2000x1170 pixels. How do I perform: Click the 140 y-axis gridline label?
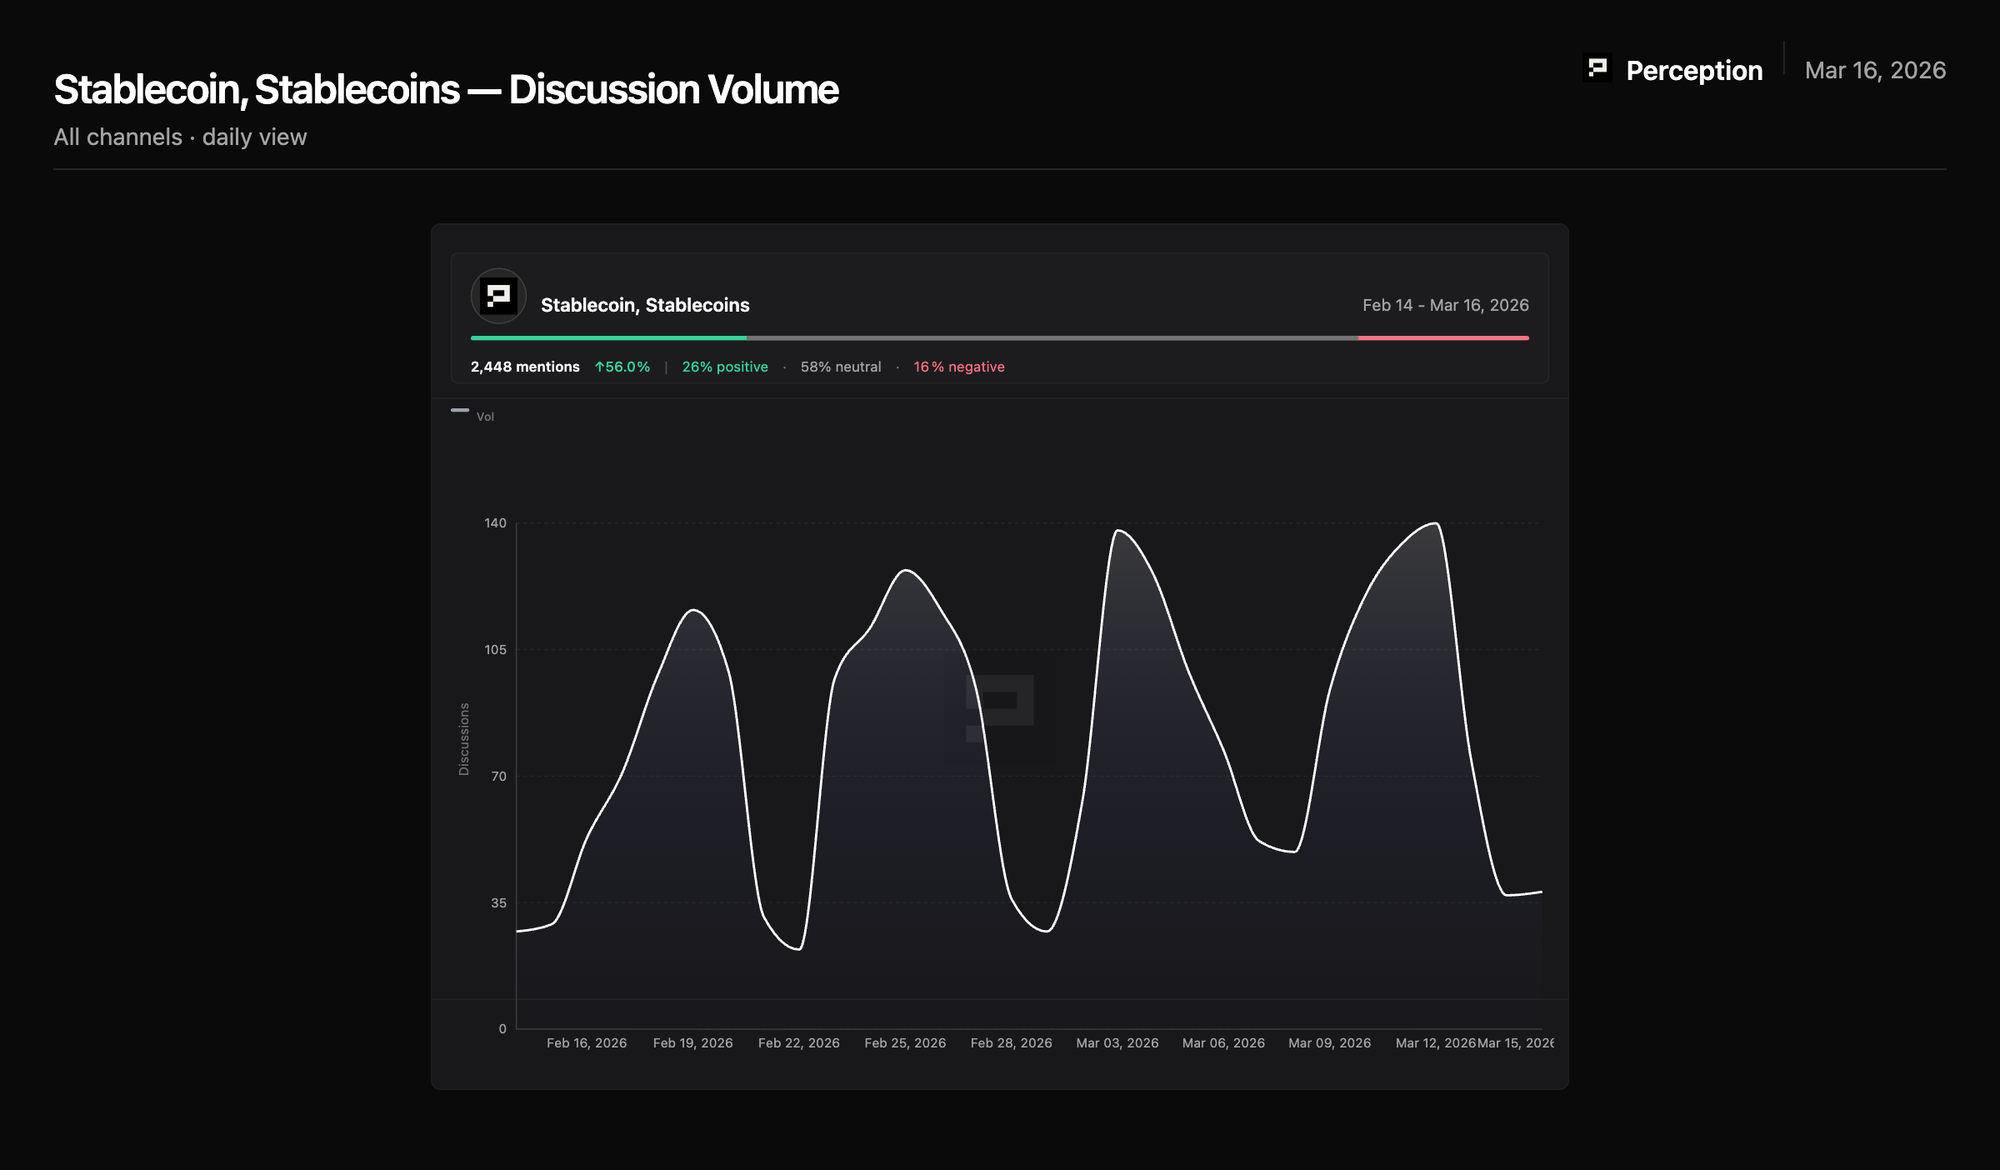pos(495,523)
